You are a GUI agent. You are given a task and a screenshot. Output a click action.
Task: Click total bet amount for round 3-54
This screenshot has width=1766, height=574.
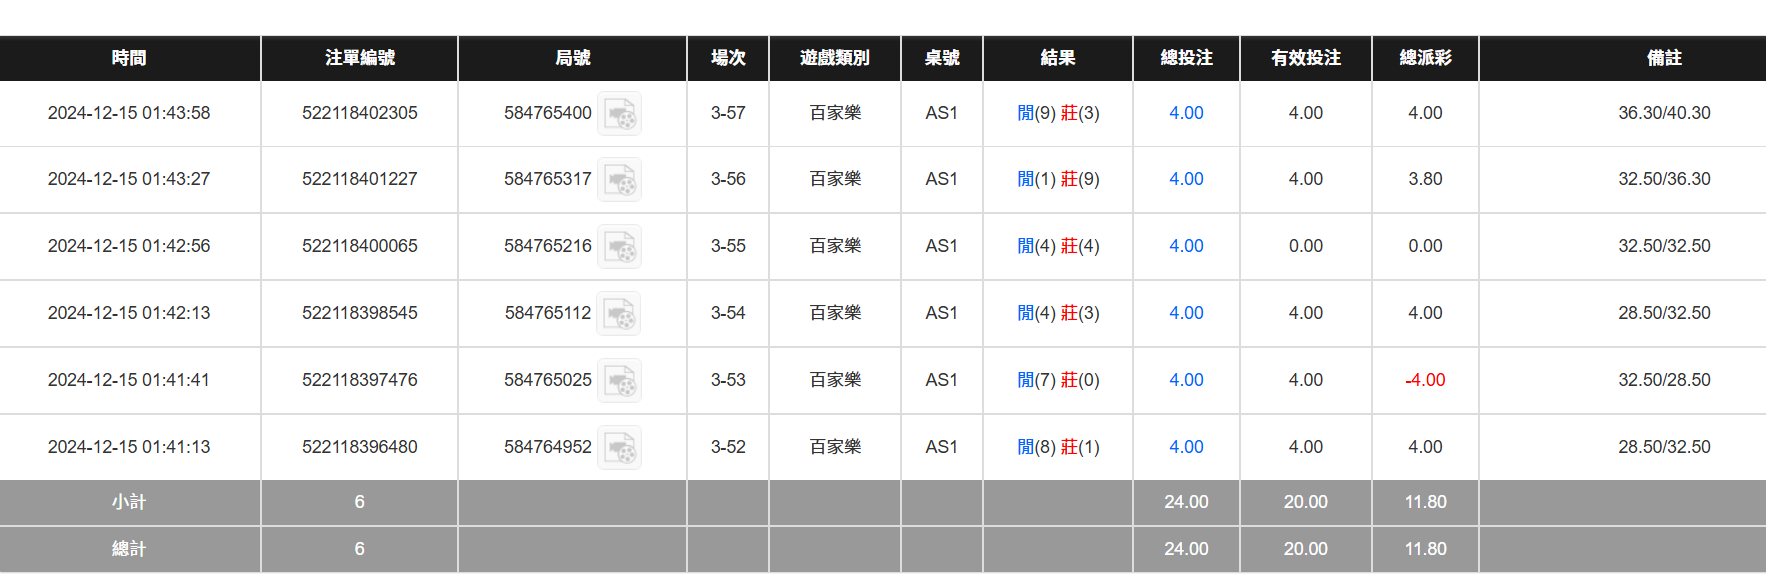click(x=1186, y=313)
